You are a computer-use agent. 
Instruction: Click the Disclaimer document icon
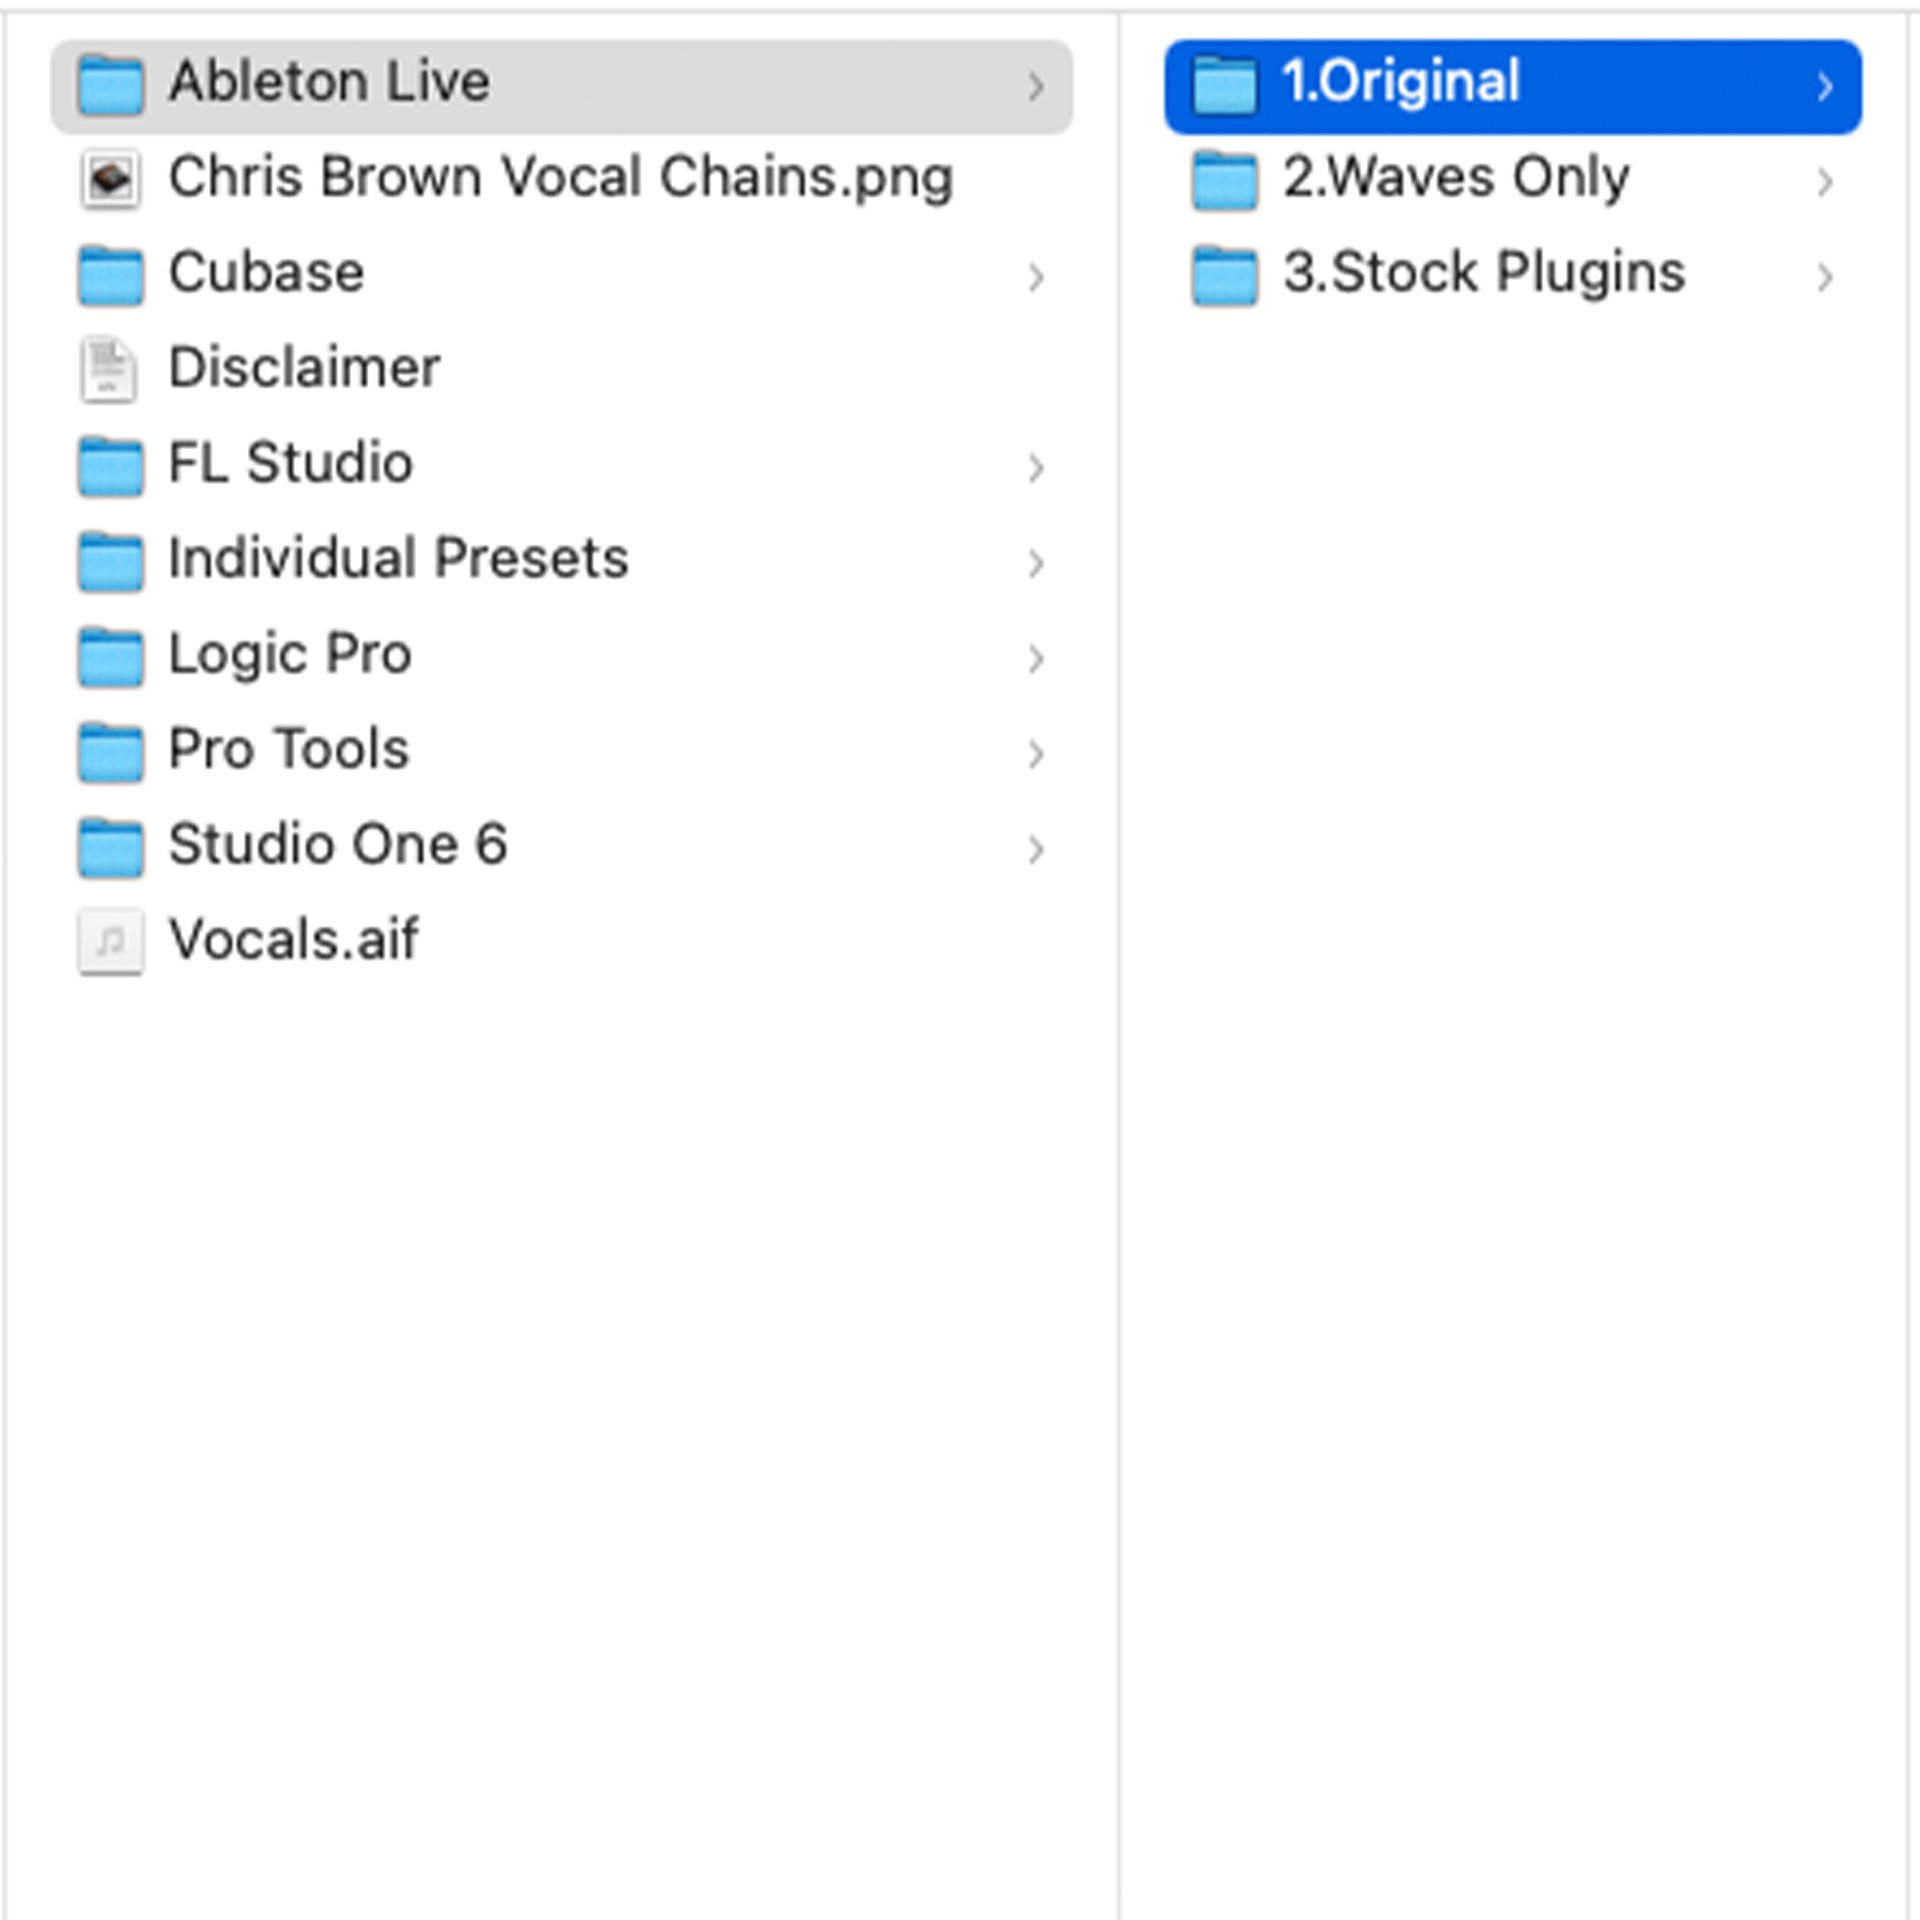coord(108,370)
